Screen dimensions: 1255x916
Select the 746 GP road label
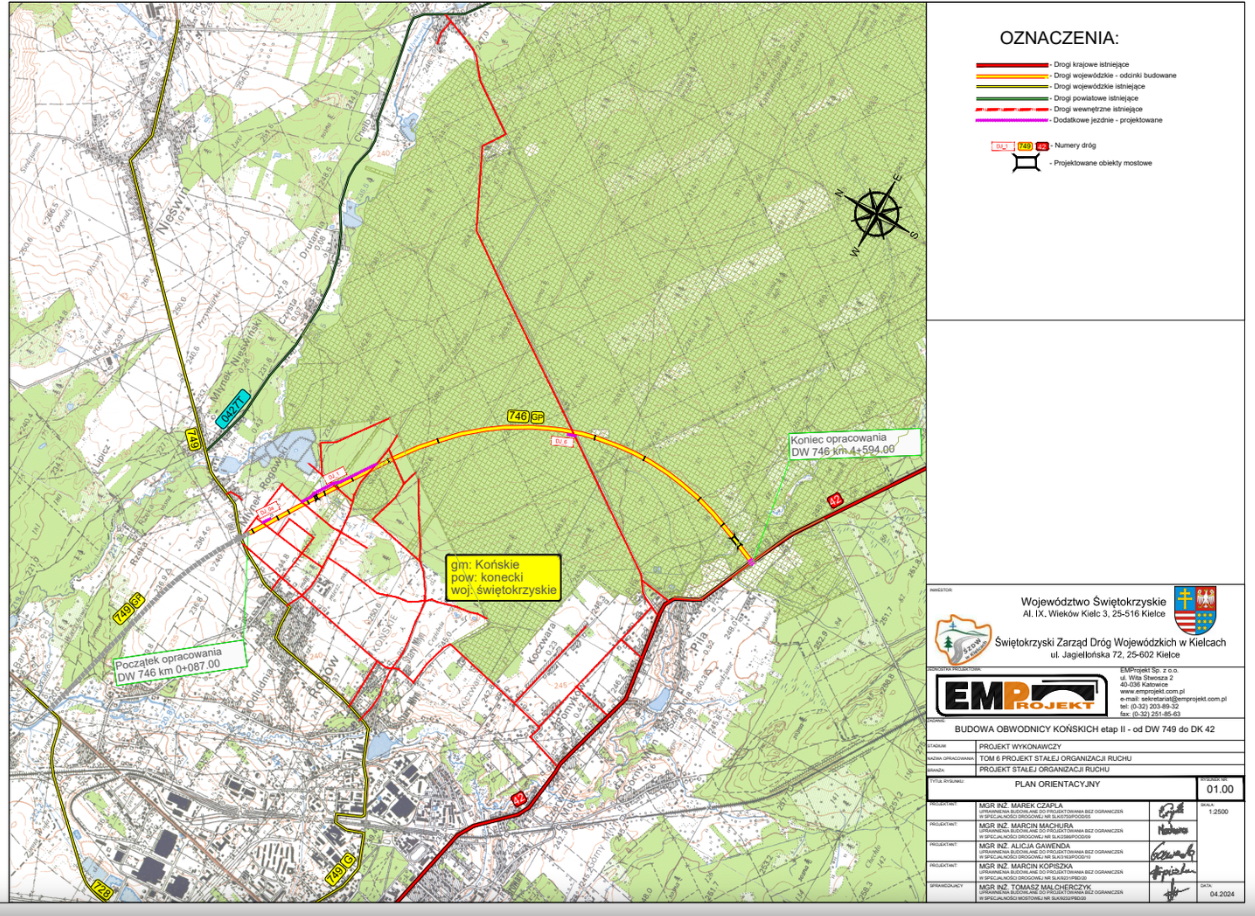pos(524,416)
